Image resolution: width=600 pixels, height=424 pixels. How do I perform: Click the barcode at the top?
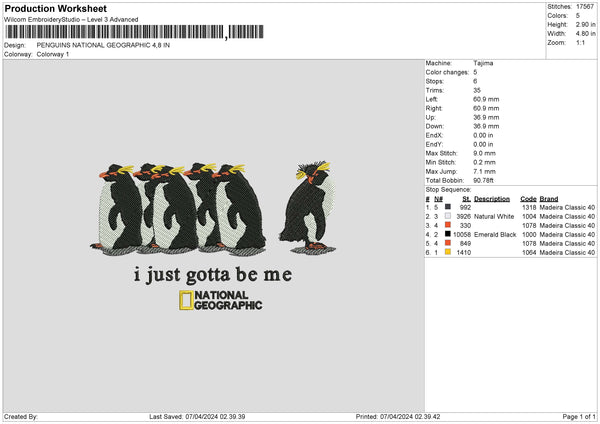134,32
